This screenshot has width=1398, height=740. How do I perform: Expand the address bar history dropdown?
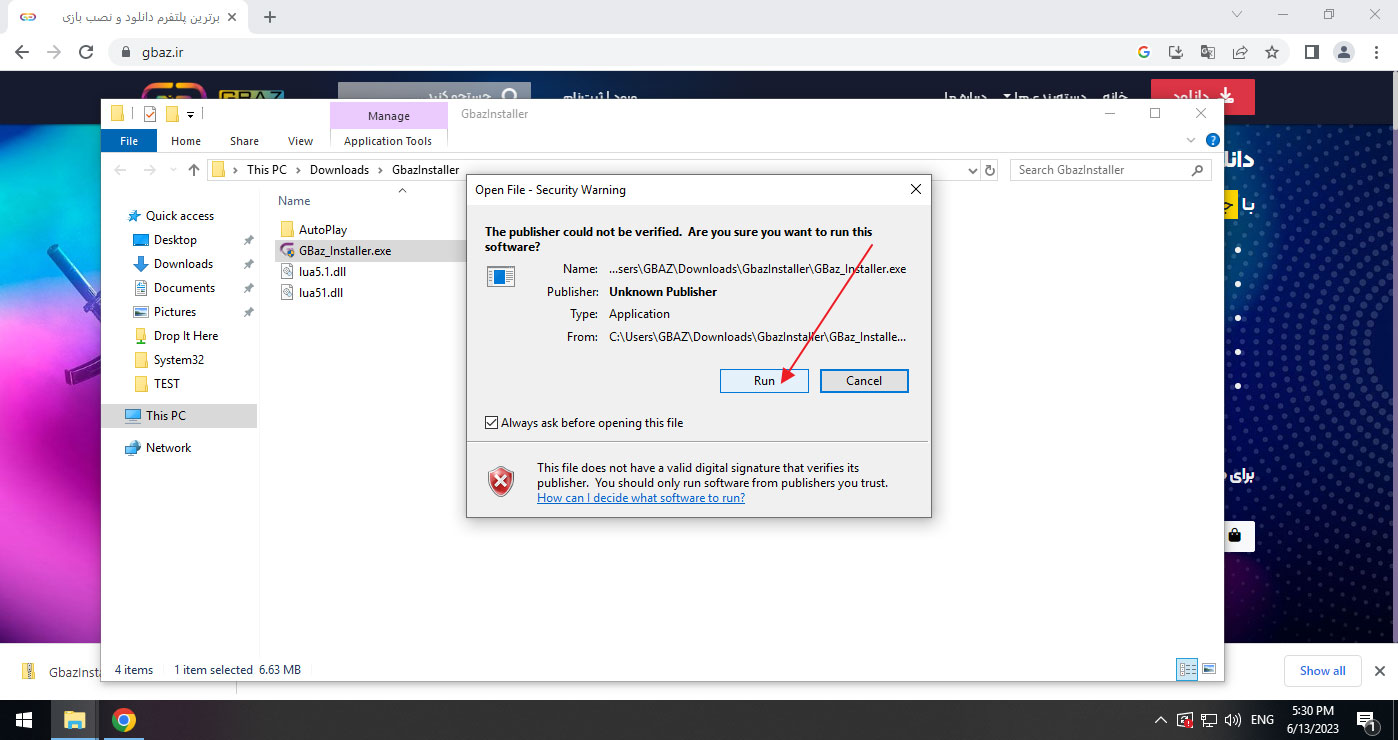[973, 170]
